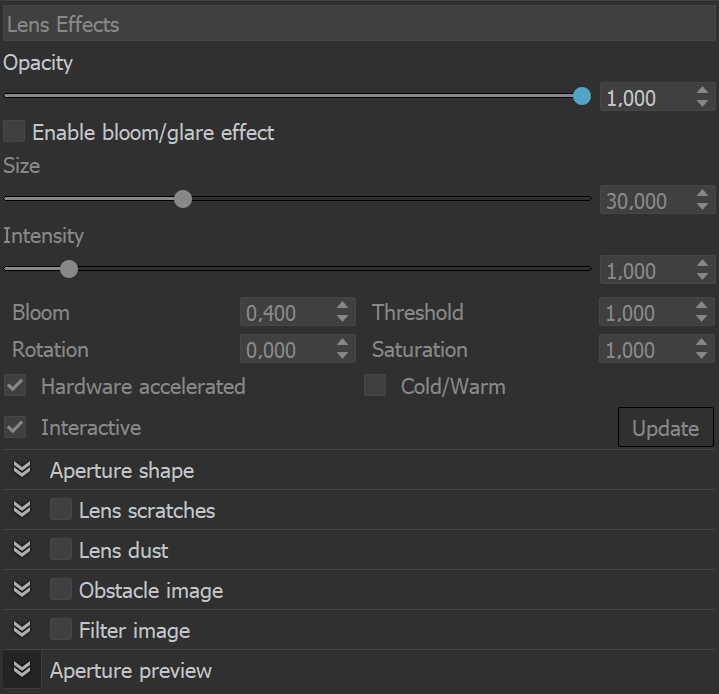Click the Lens Effects header bar
Screen dimensions: 719x694
[x=360, y=24]
